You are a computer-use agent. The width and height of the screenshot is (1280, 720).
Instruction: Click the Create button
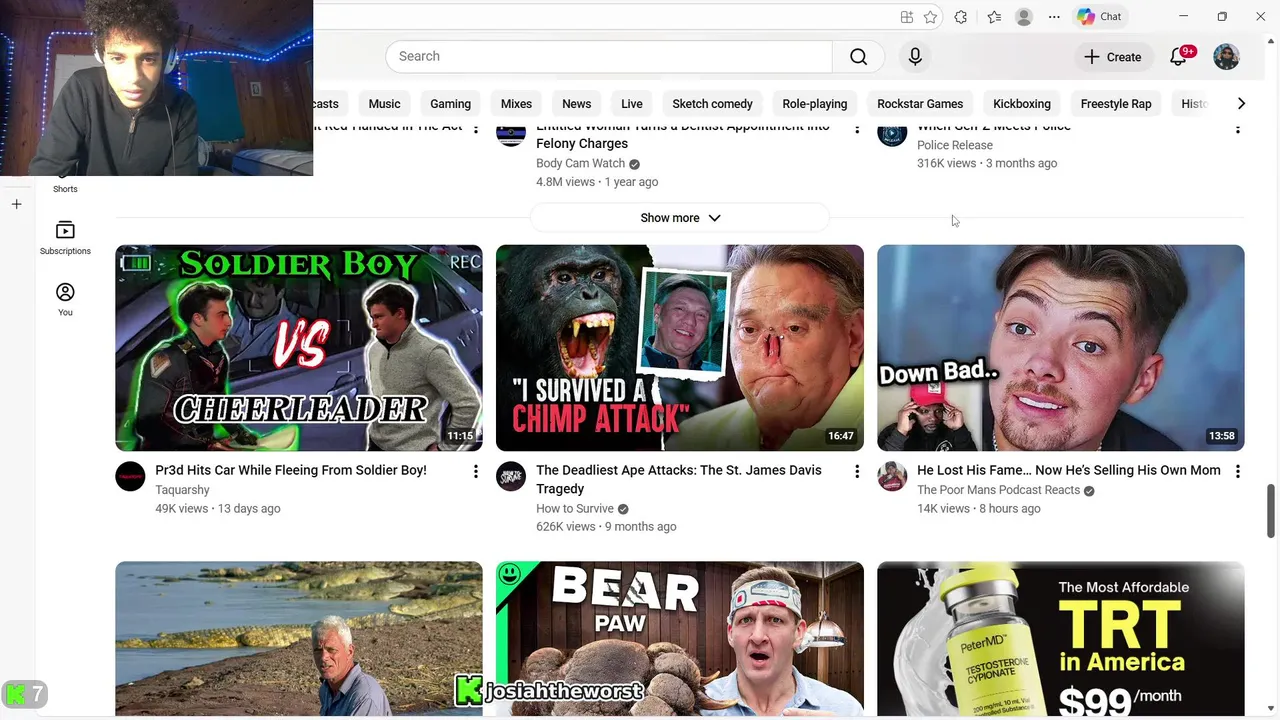(x=1112, y=57)
